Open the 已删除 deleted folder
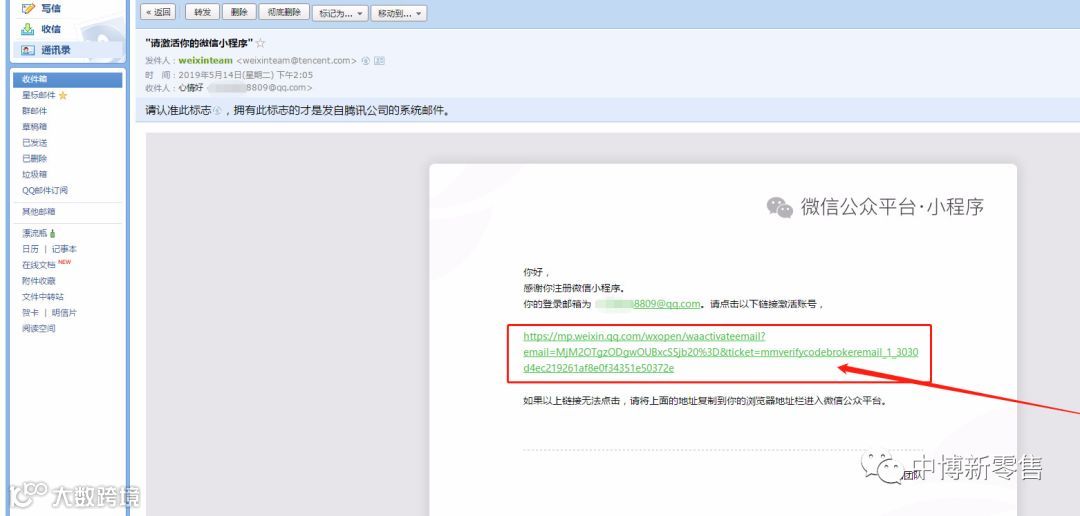The height and width of the screenshot is (516, 1080). point(34,158)
